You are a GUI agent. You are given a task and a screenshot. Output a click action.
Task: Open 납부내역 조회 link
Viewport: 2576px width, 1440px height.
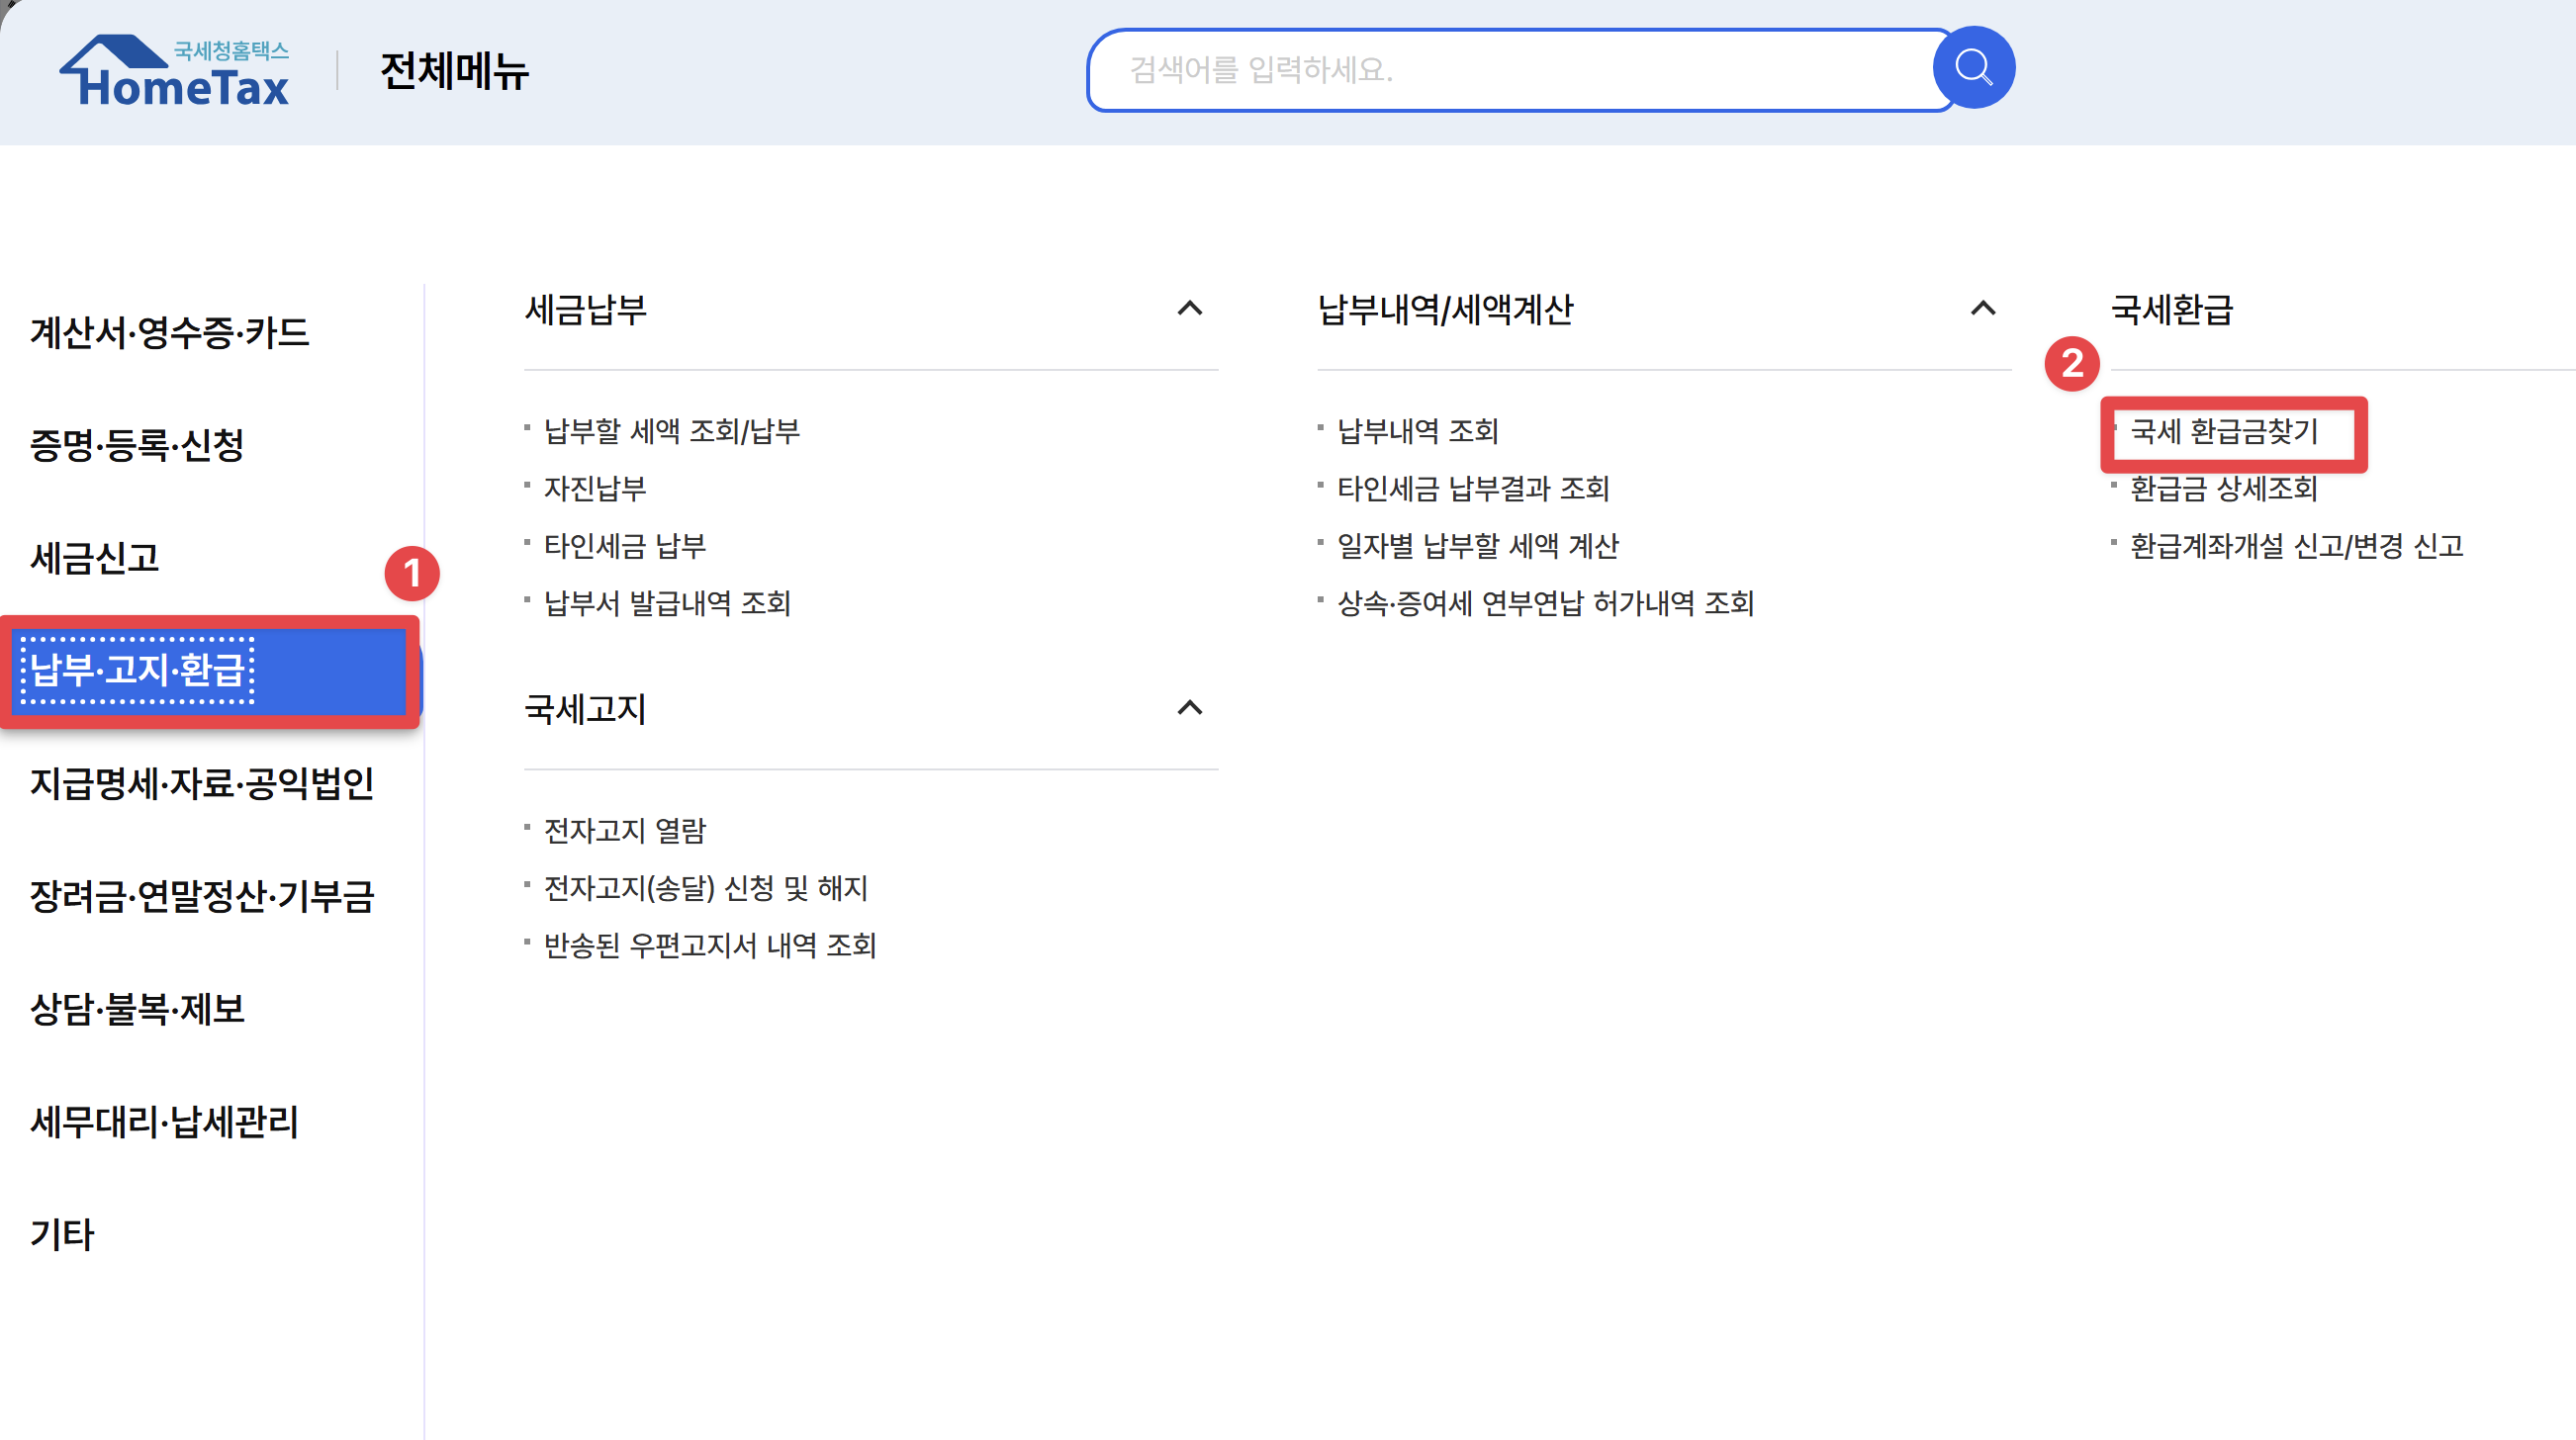[1417, 432]
